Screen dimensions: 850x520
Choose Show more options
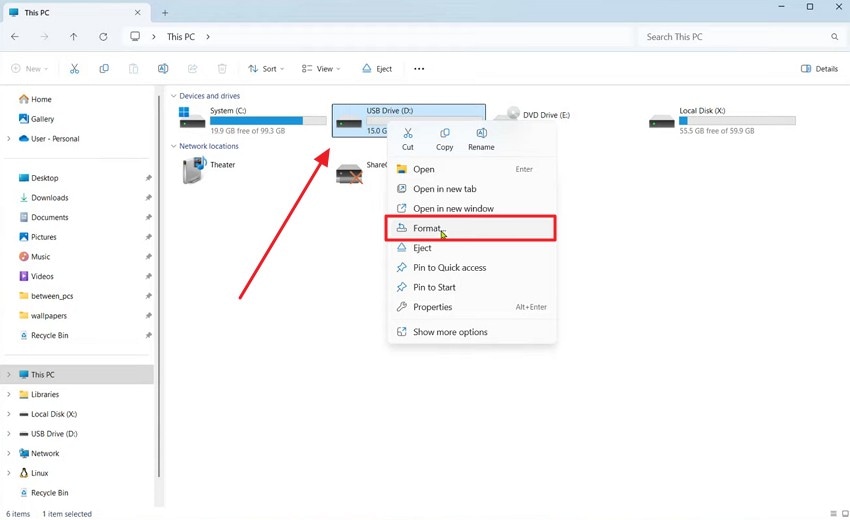(471, 332)
